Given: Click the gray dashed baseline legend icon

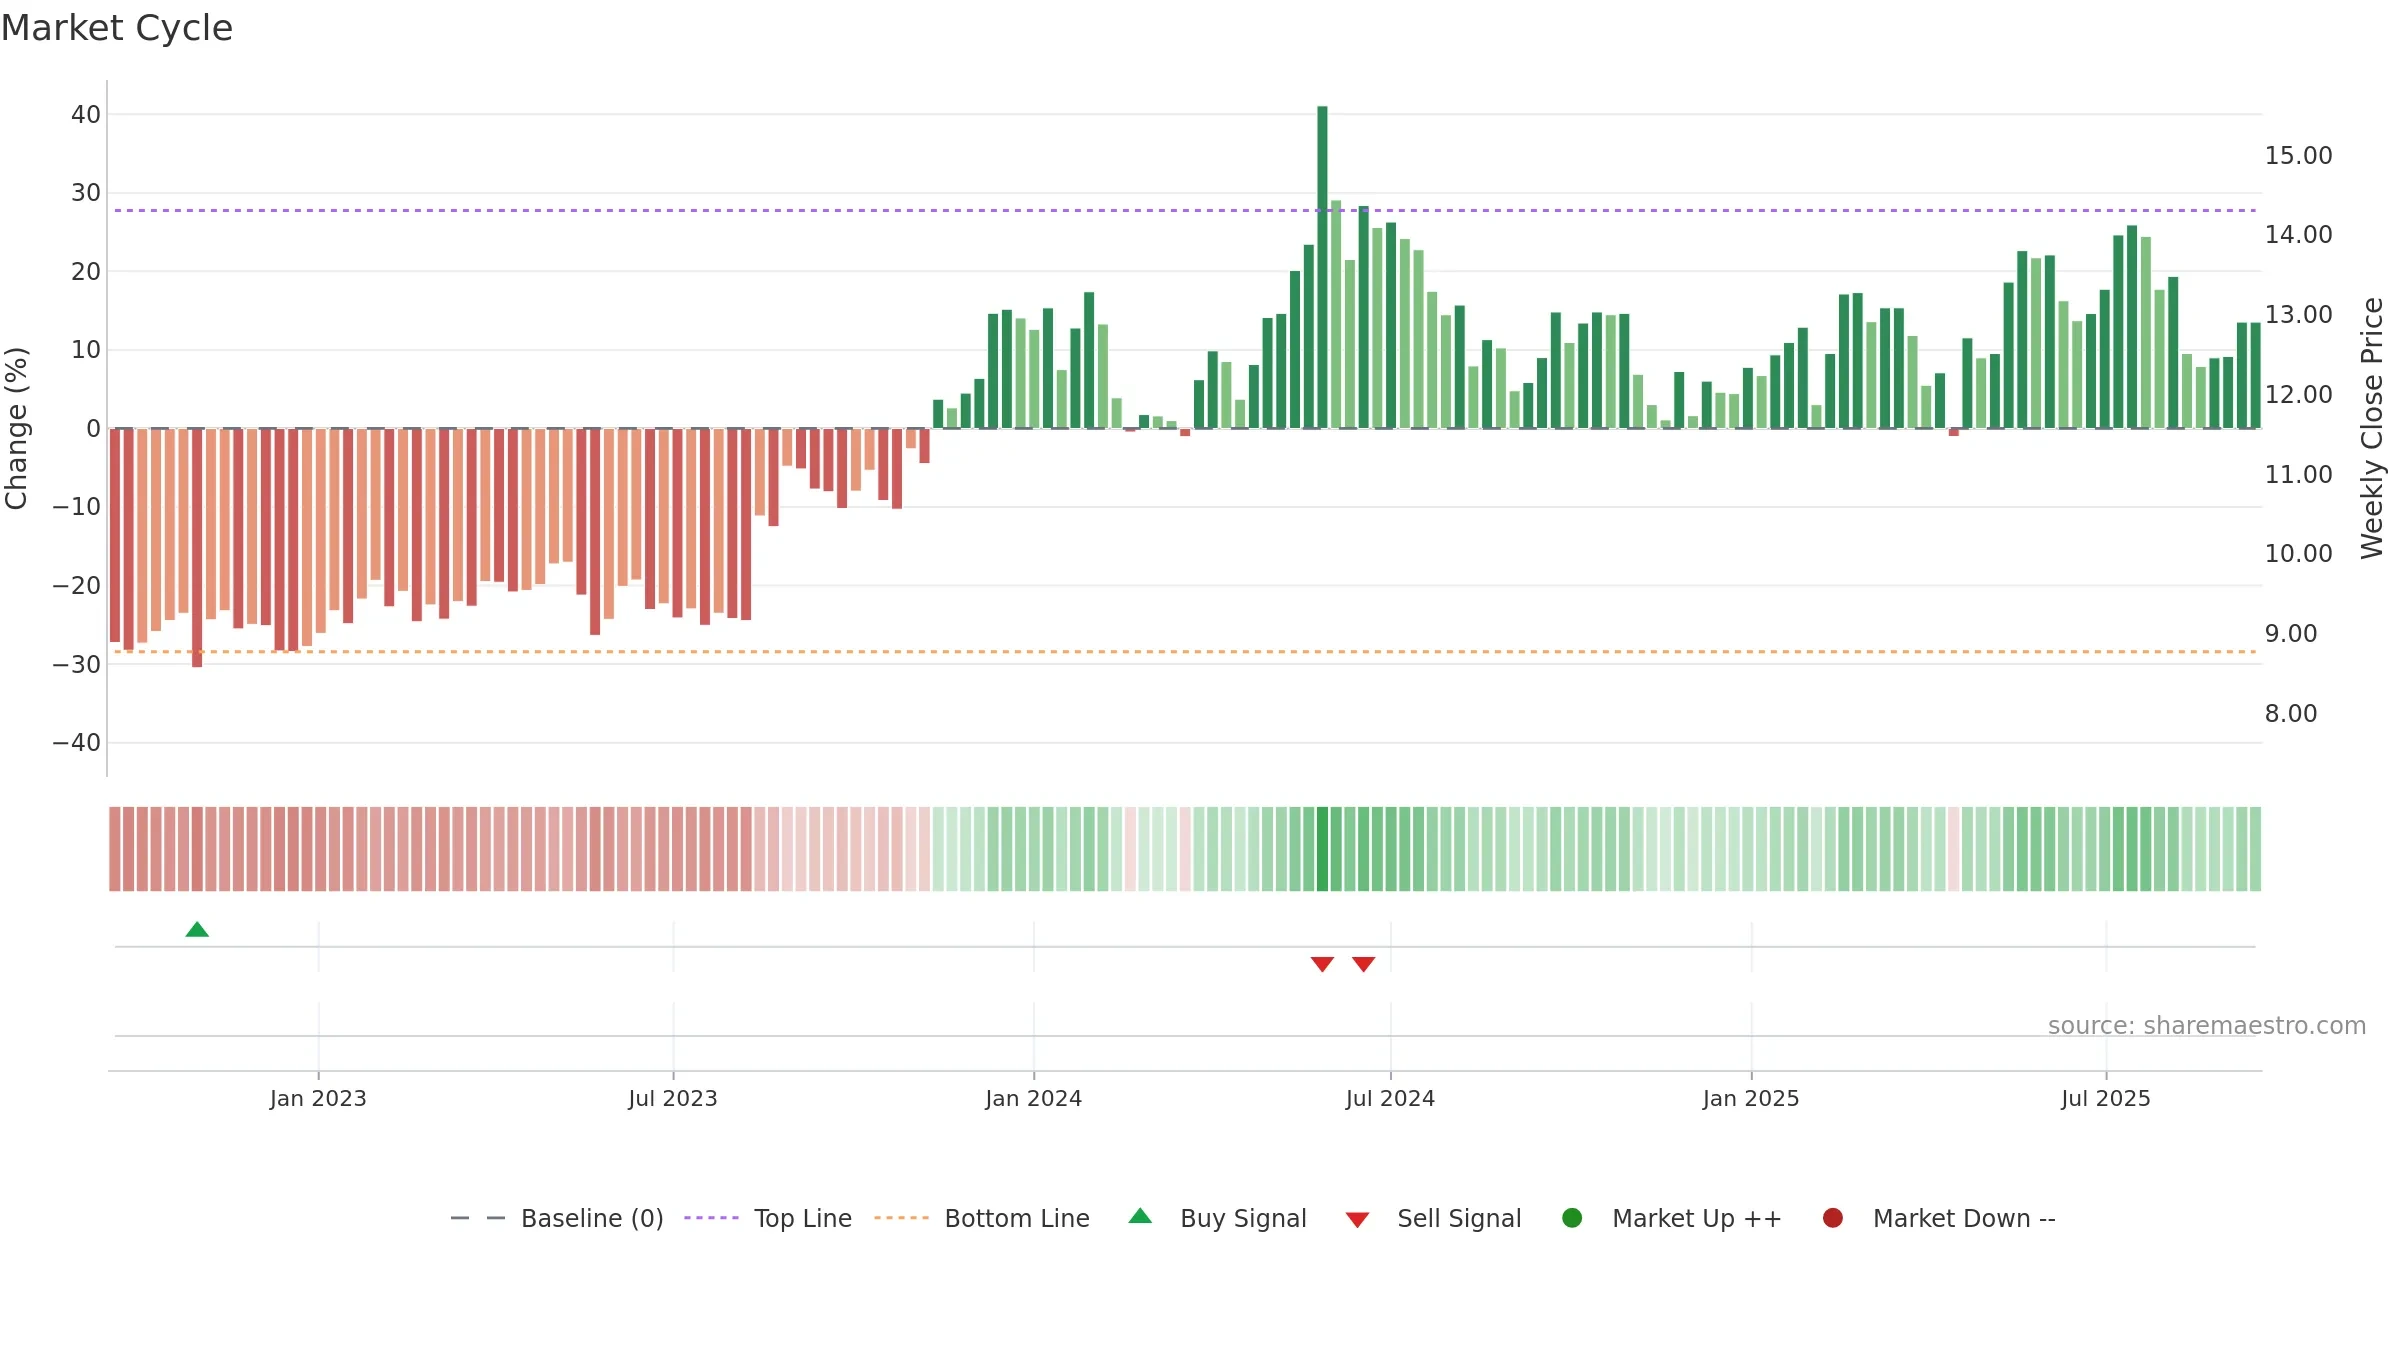Looking at the screenshot, I should [478, 1218].
